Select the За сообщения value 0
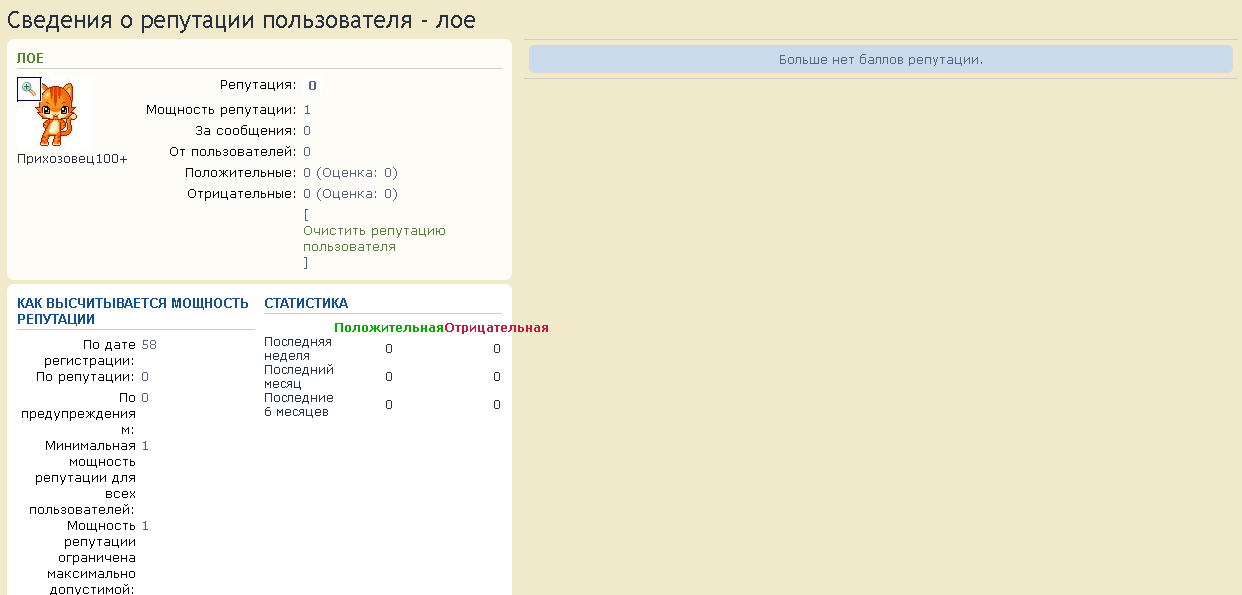 coord(307,131)
